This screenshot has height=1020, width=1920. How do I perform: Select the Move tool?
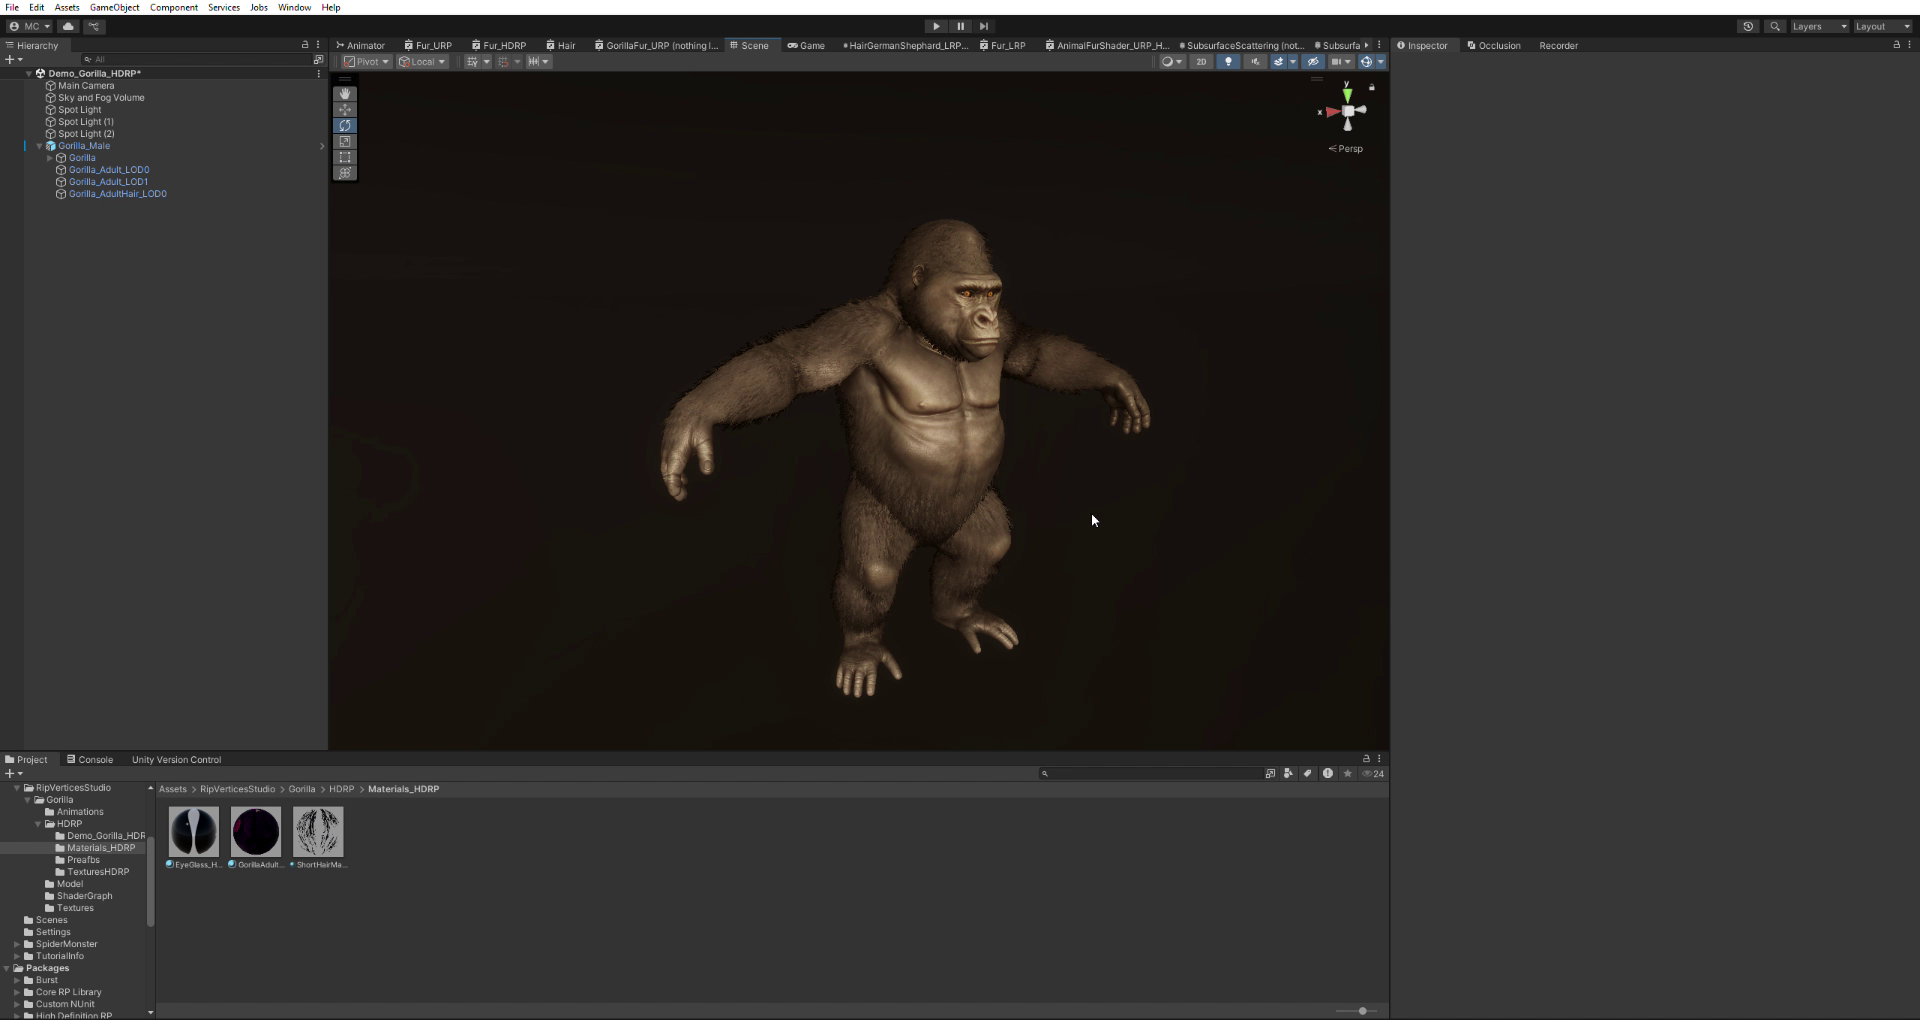pos(345,110)
